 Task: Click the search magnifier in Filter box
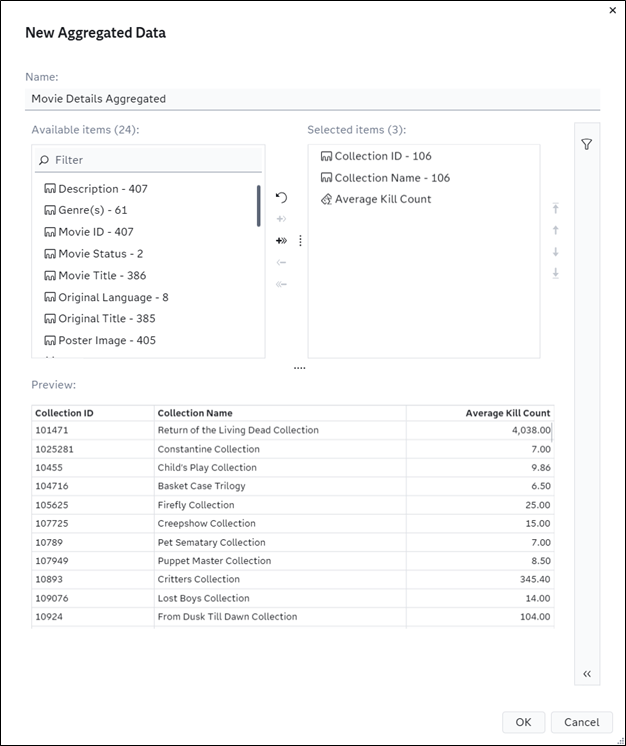coord(44,160)
